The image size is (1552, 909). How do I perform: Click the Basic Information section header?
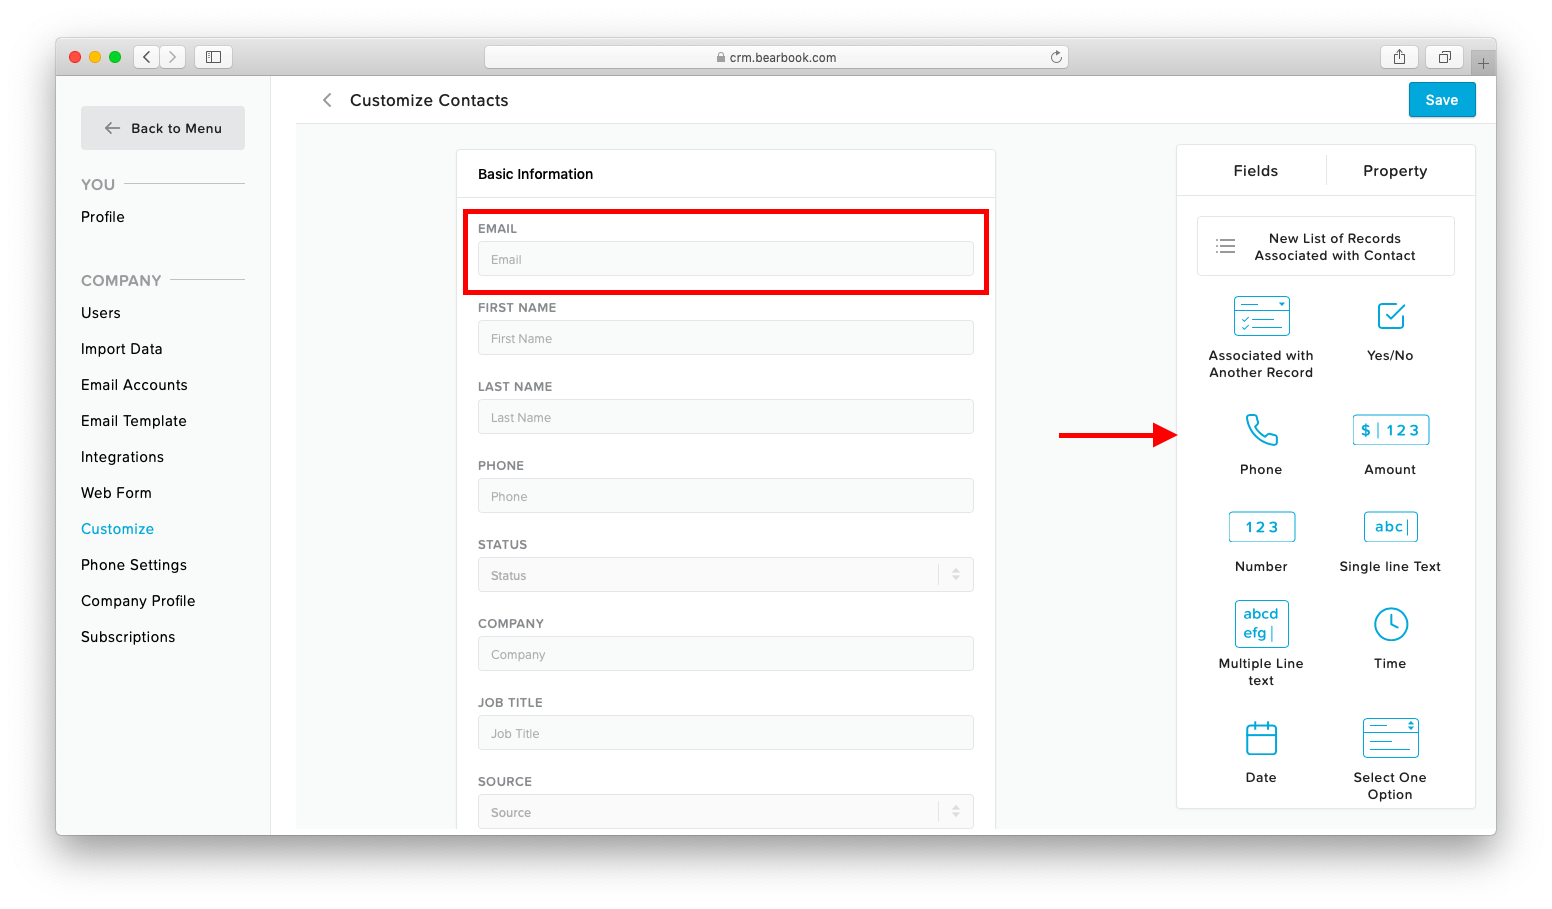click(535, 174)
